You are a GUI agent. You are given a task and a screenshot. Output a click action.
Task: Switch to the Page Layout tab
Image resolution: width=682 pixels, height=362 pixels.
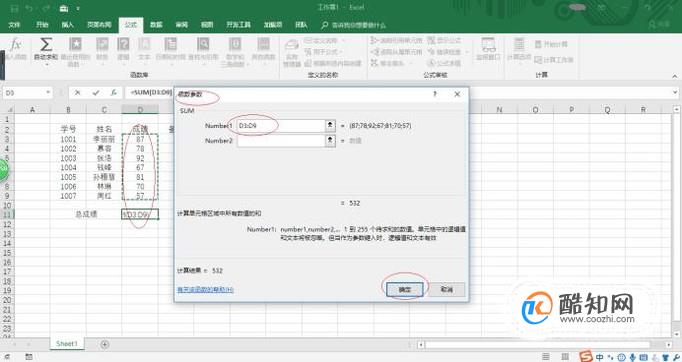pos(99,25)
